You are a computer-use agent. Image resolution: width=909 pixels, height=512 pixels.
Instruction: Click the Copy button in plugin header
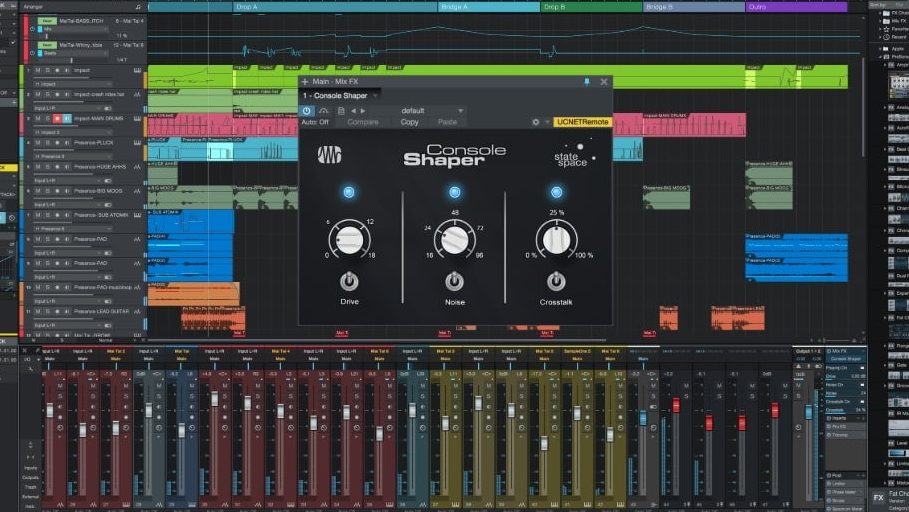point(409,122)
